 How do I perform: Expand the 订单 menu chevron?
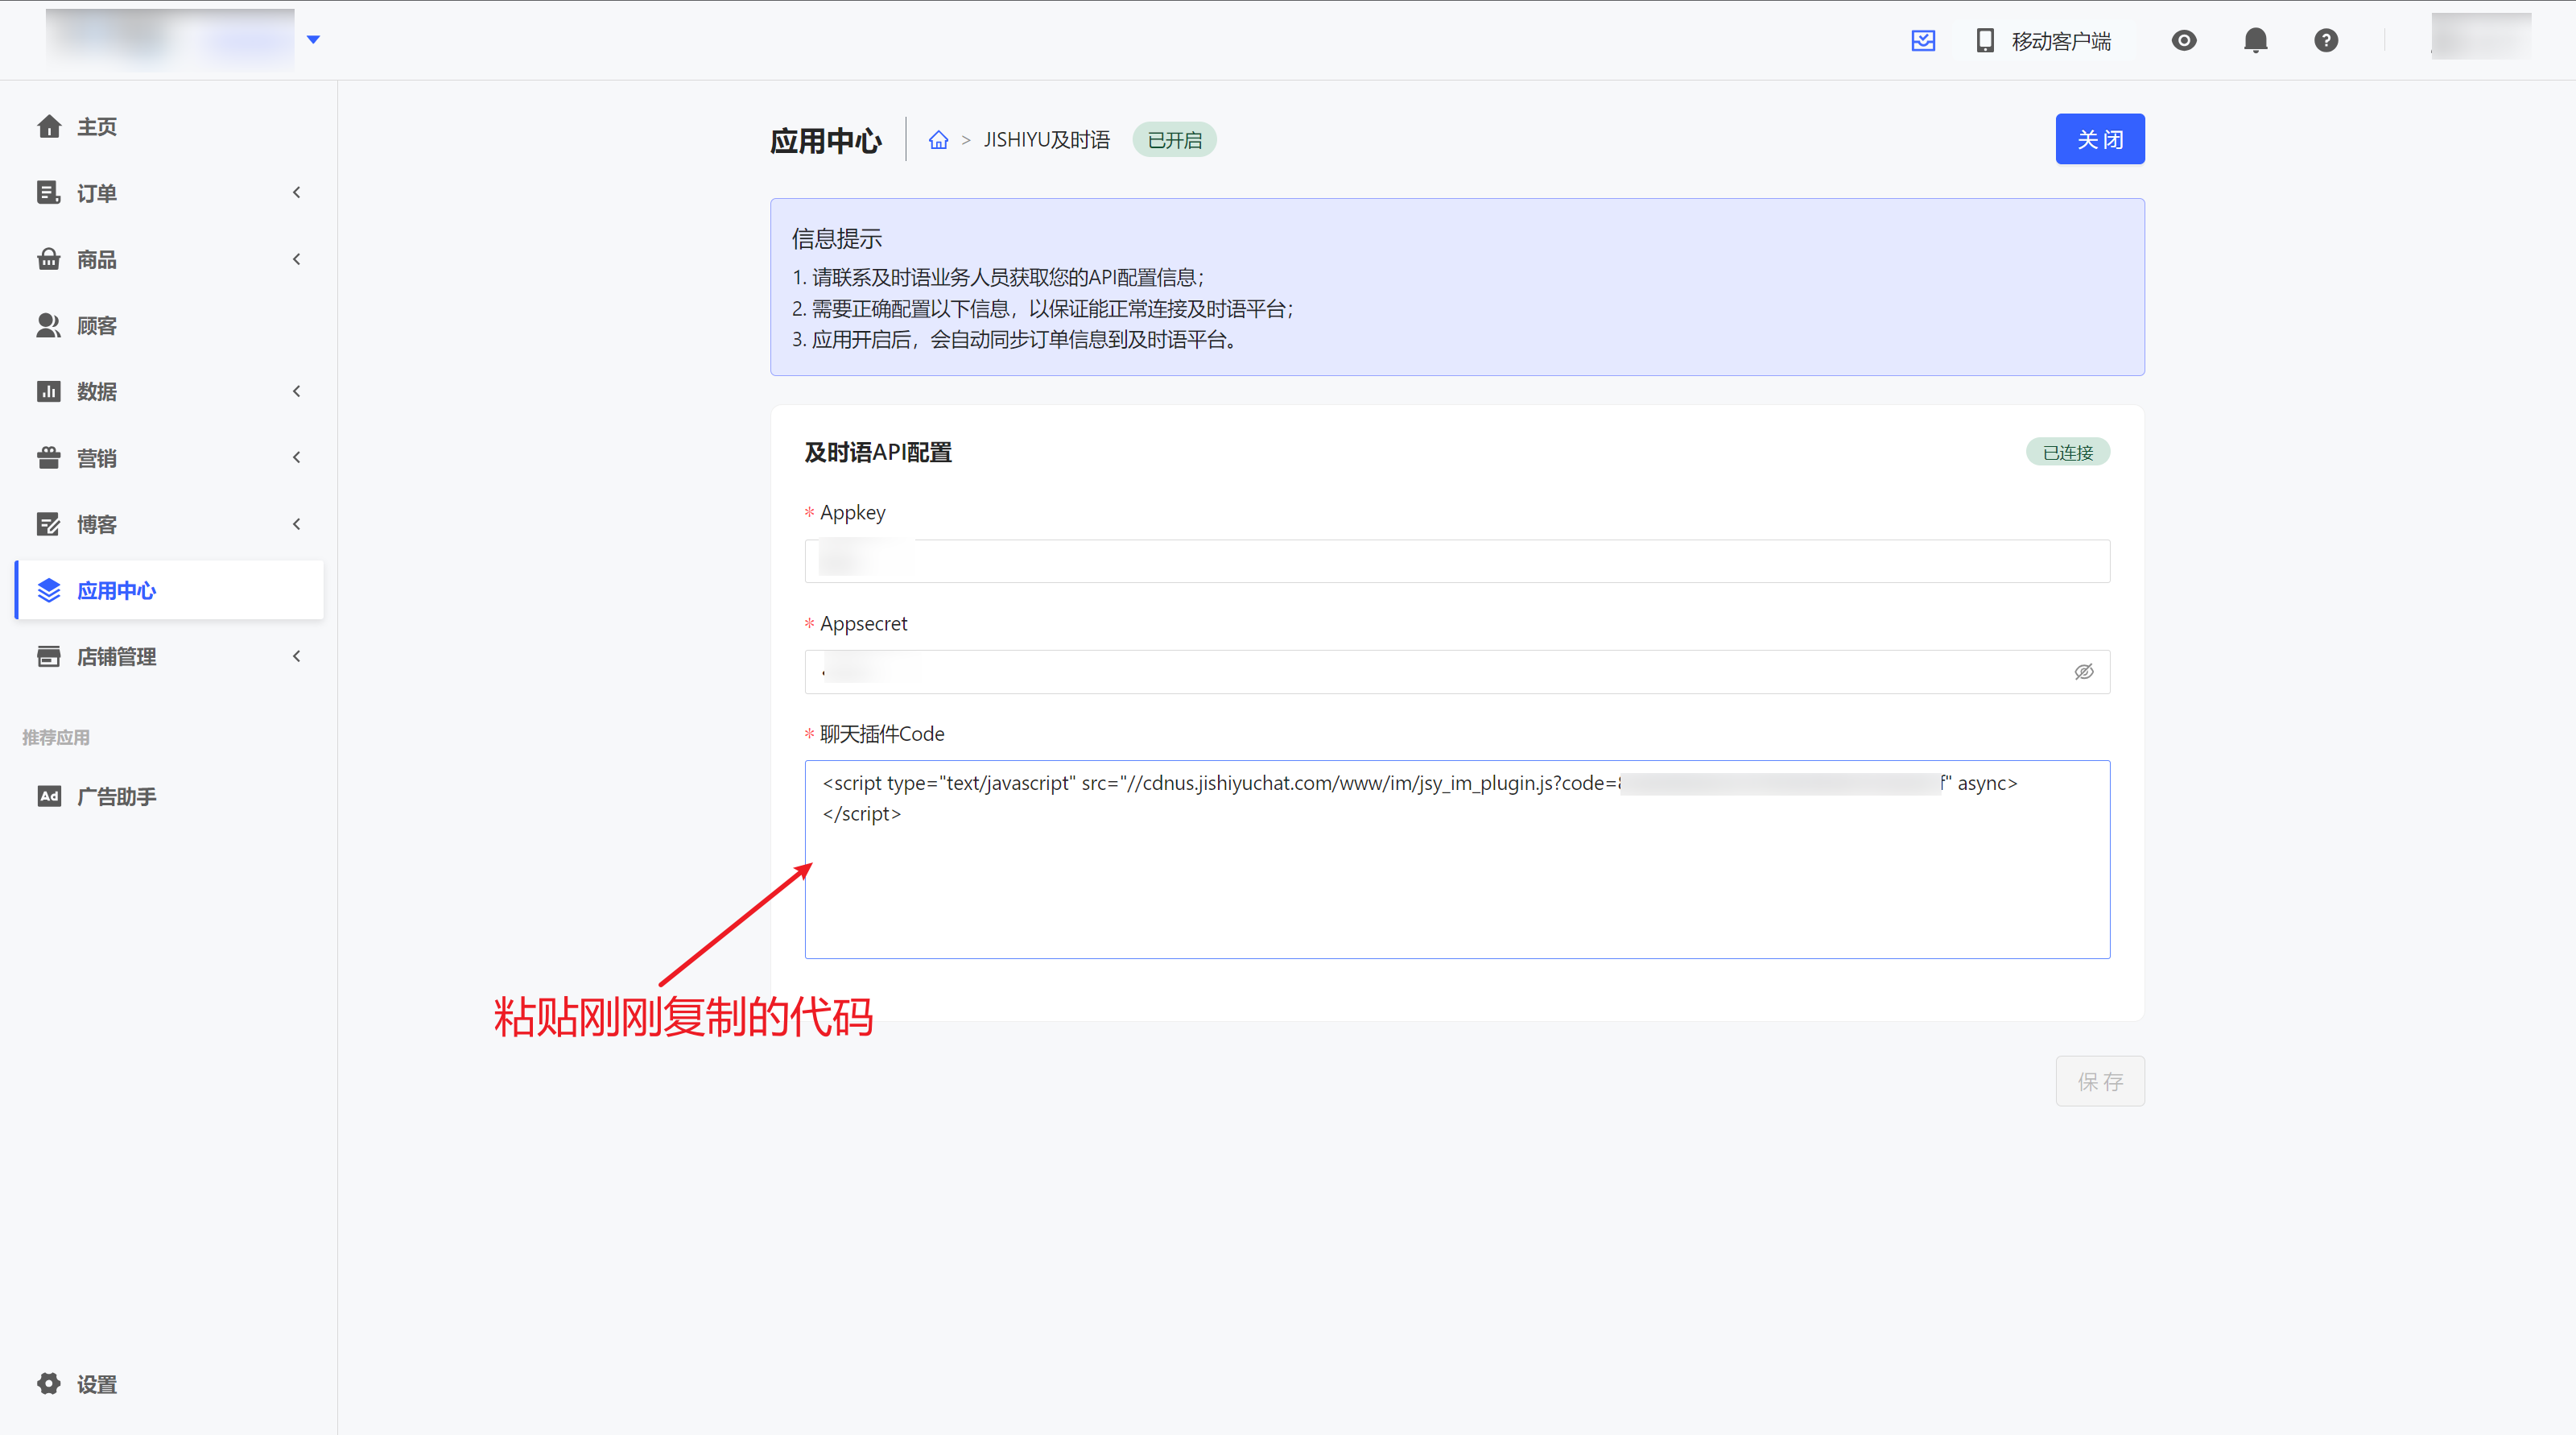296,192
